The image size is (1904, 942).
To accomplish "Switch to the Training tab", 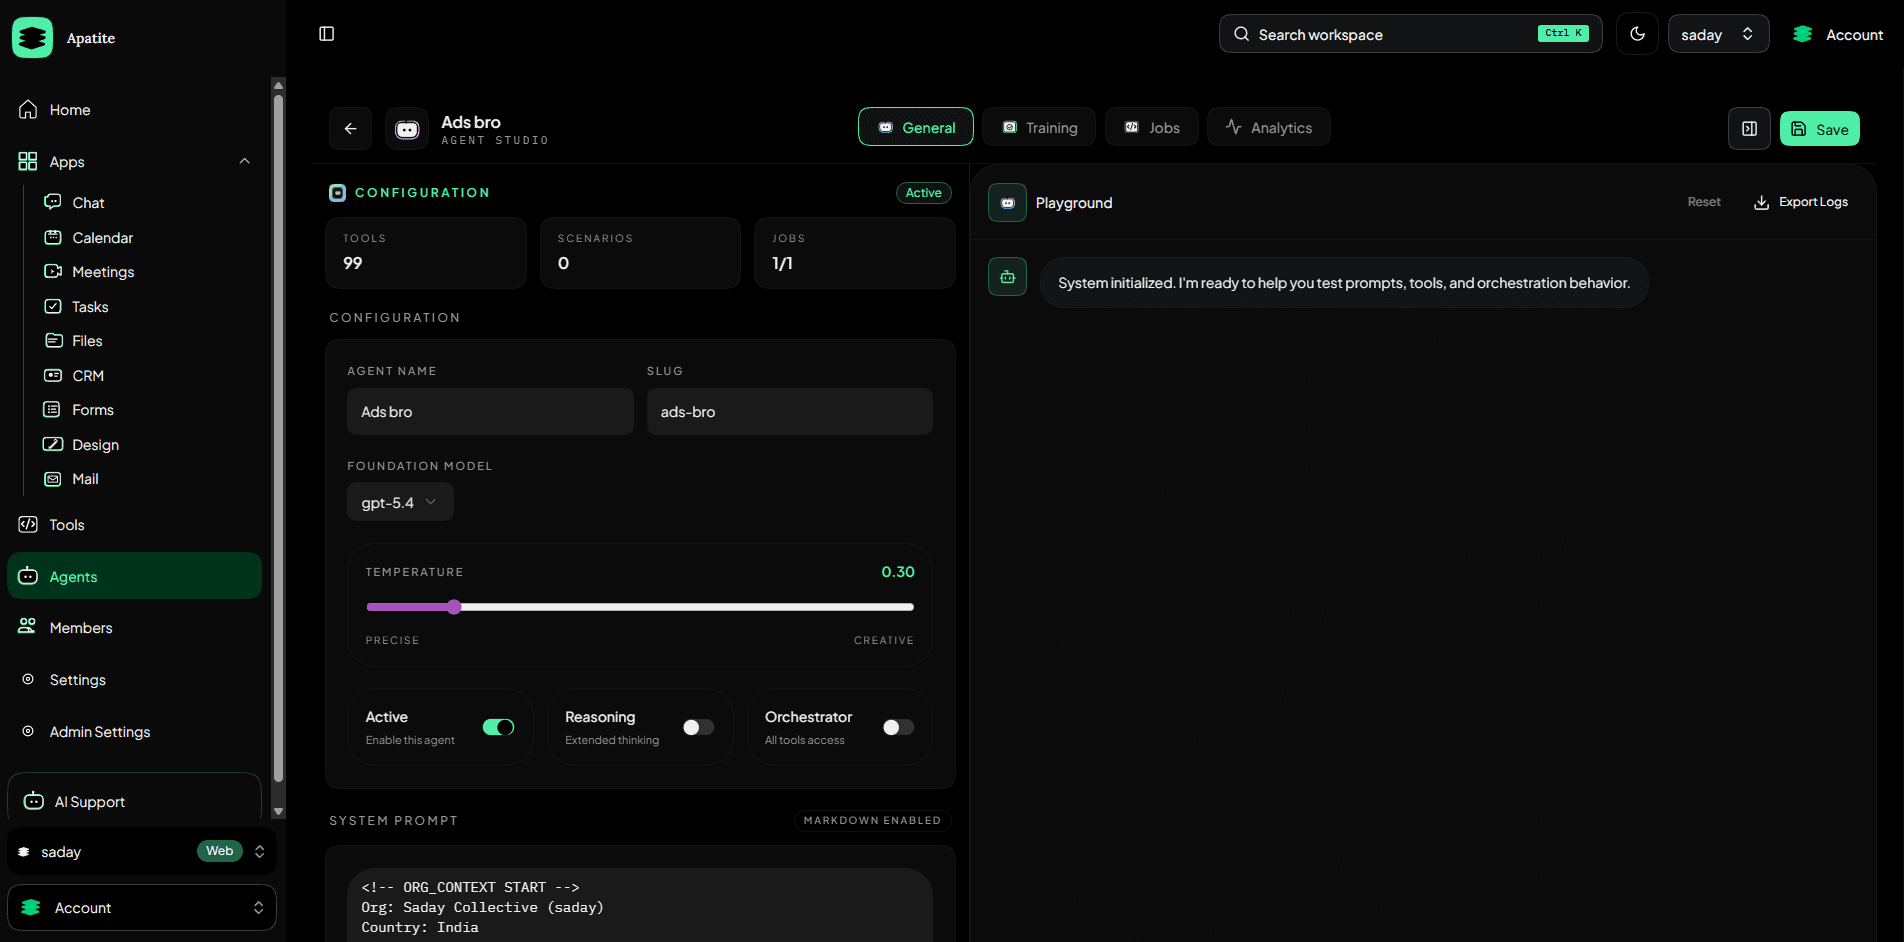I will [1039, 127].
